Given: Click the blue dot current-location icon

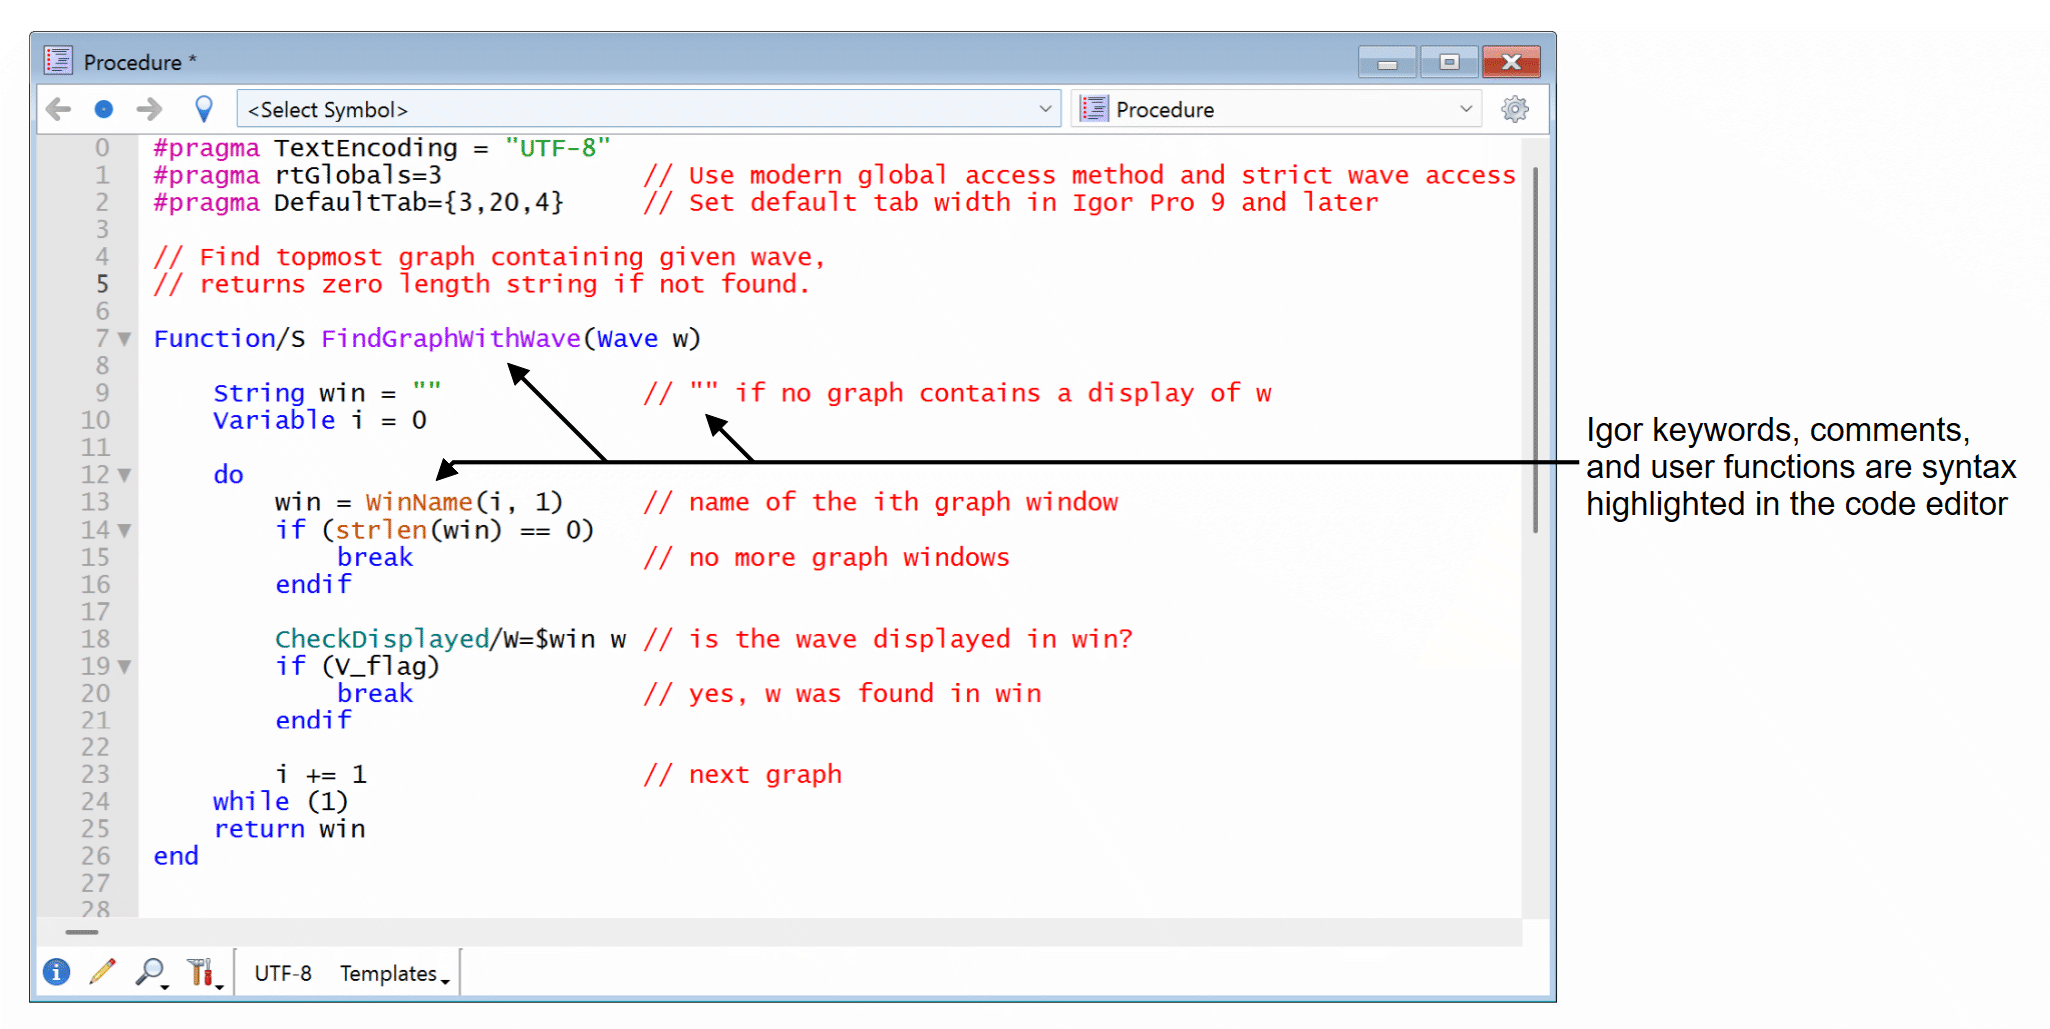Looking at the screenshot, I should pyautogui.click(x=104, y=109).
